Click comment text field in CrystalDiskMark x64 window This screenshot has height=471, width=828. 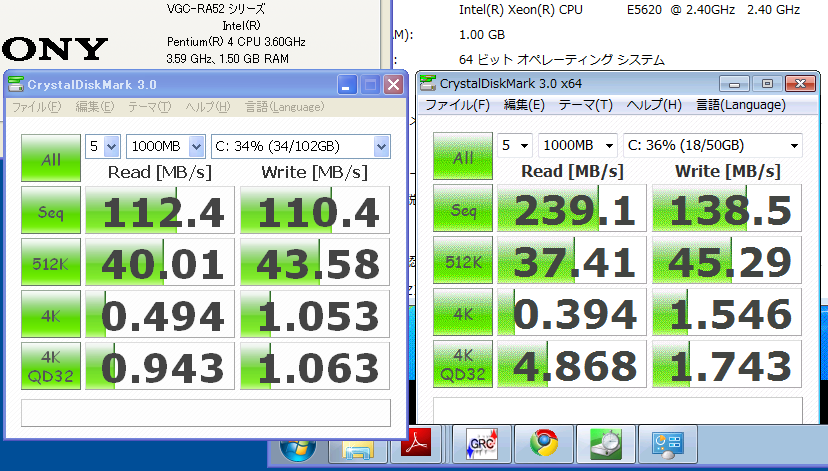[618, 410]
